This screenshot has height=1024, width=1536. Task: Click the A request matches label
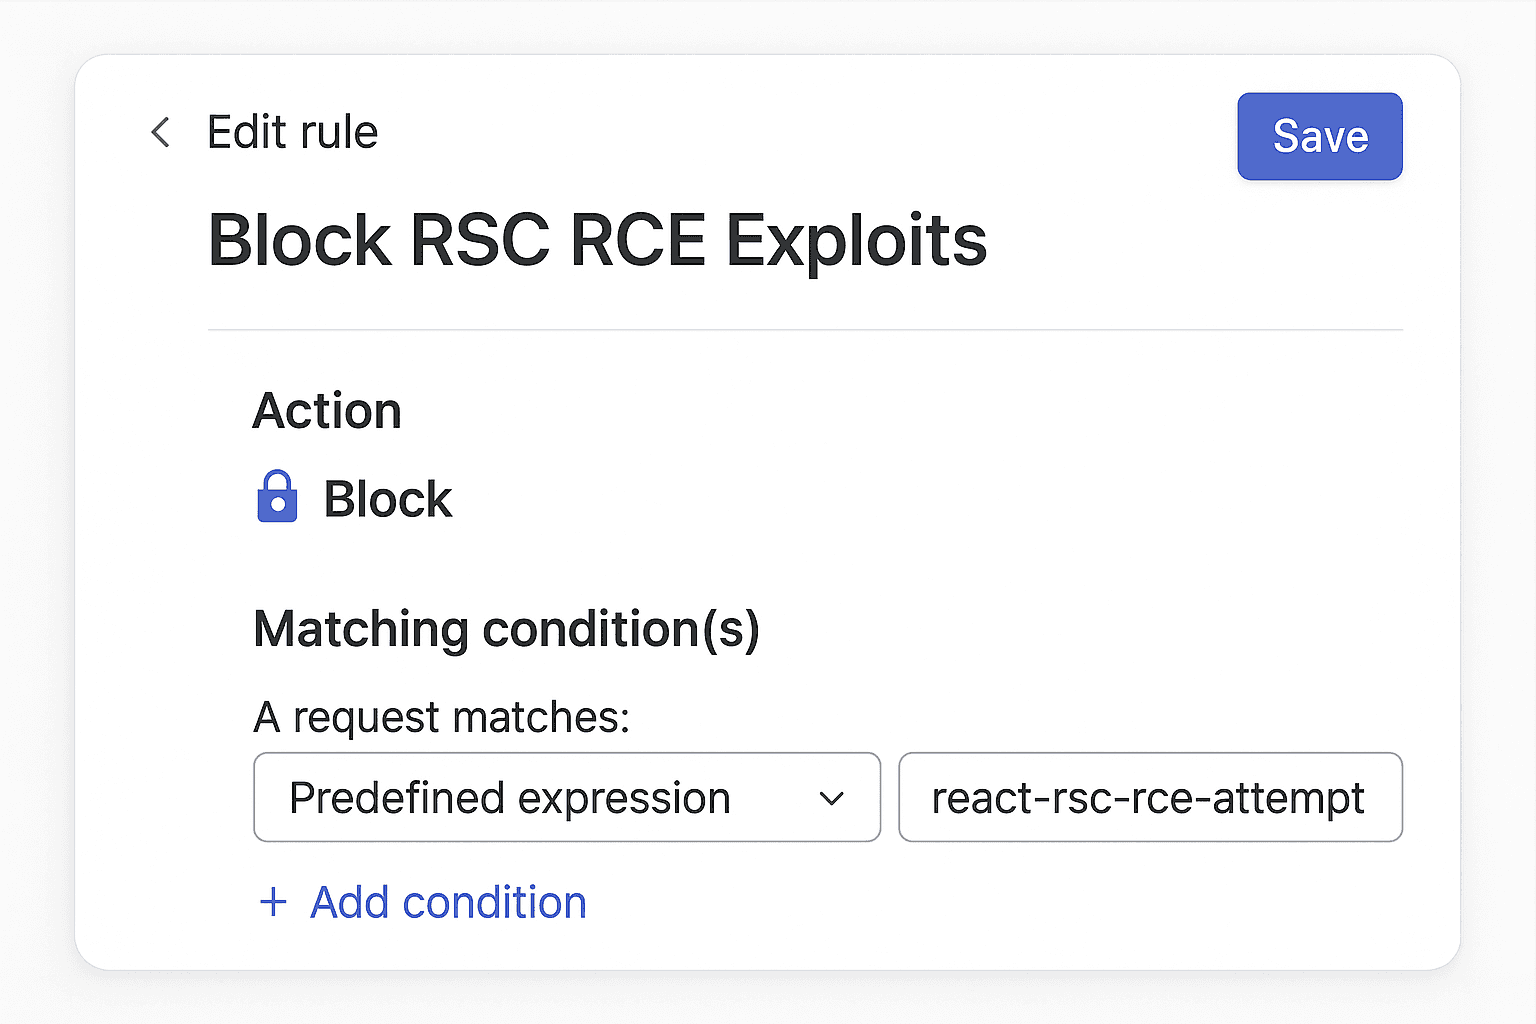pyautogui.click(x=442, y=717)
